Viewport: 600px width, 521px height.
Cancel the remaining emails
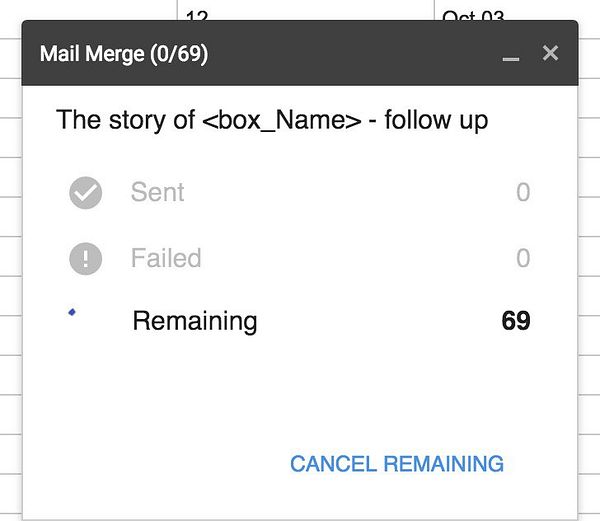396,464
